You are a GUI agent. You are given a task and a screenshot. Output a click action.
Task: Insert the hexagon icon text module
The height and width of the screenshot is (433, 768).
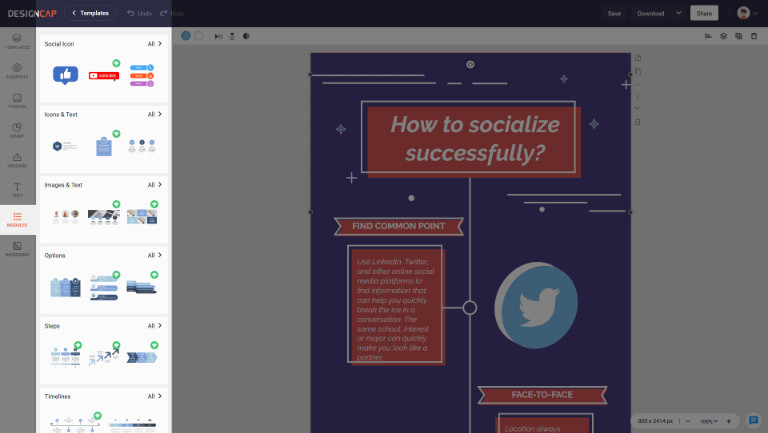pyautogui.click(x=65, y=146)
